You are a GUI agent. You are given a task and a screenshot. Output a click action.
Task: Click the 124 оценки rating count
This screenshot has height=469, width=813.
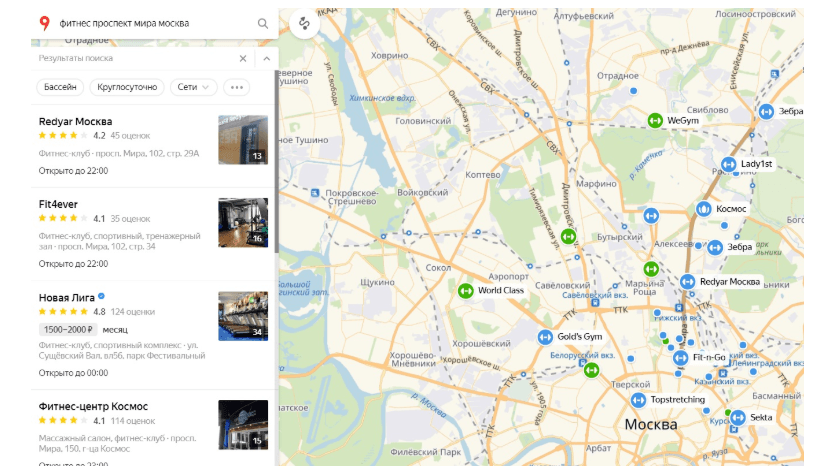tap(133, 312)
